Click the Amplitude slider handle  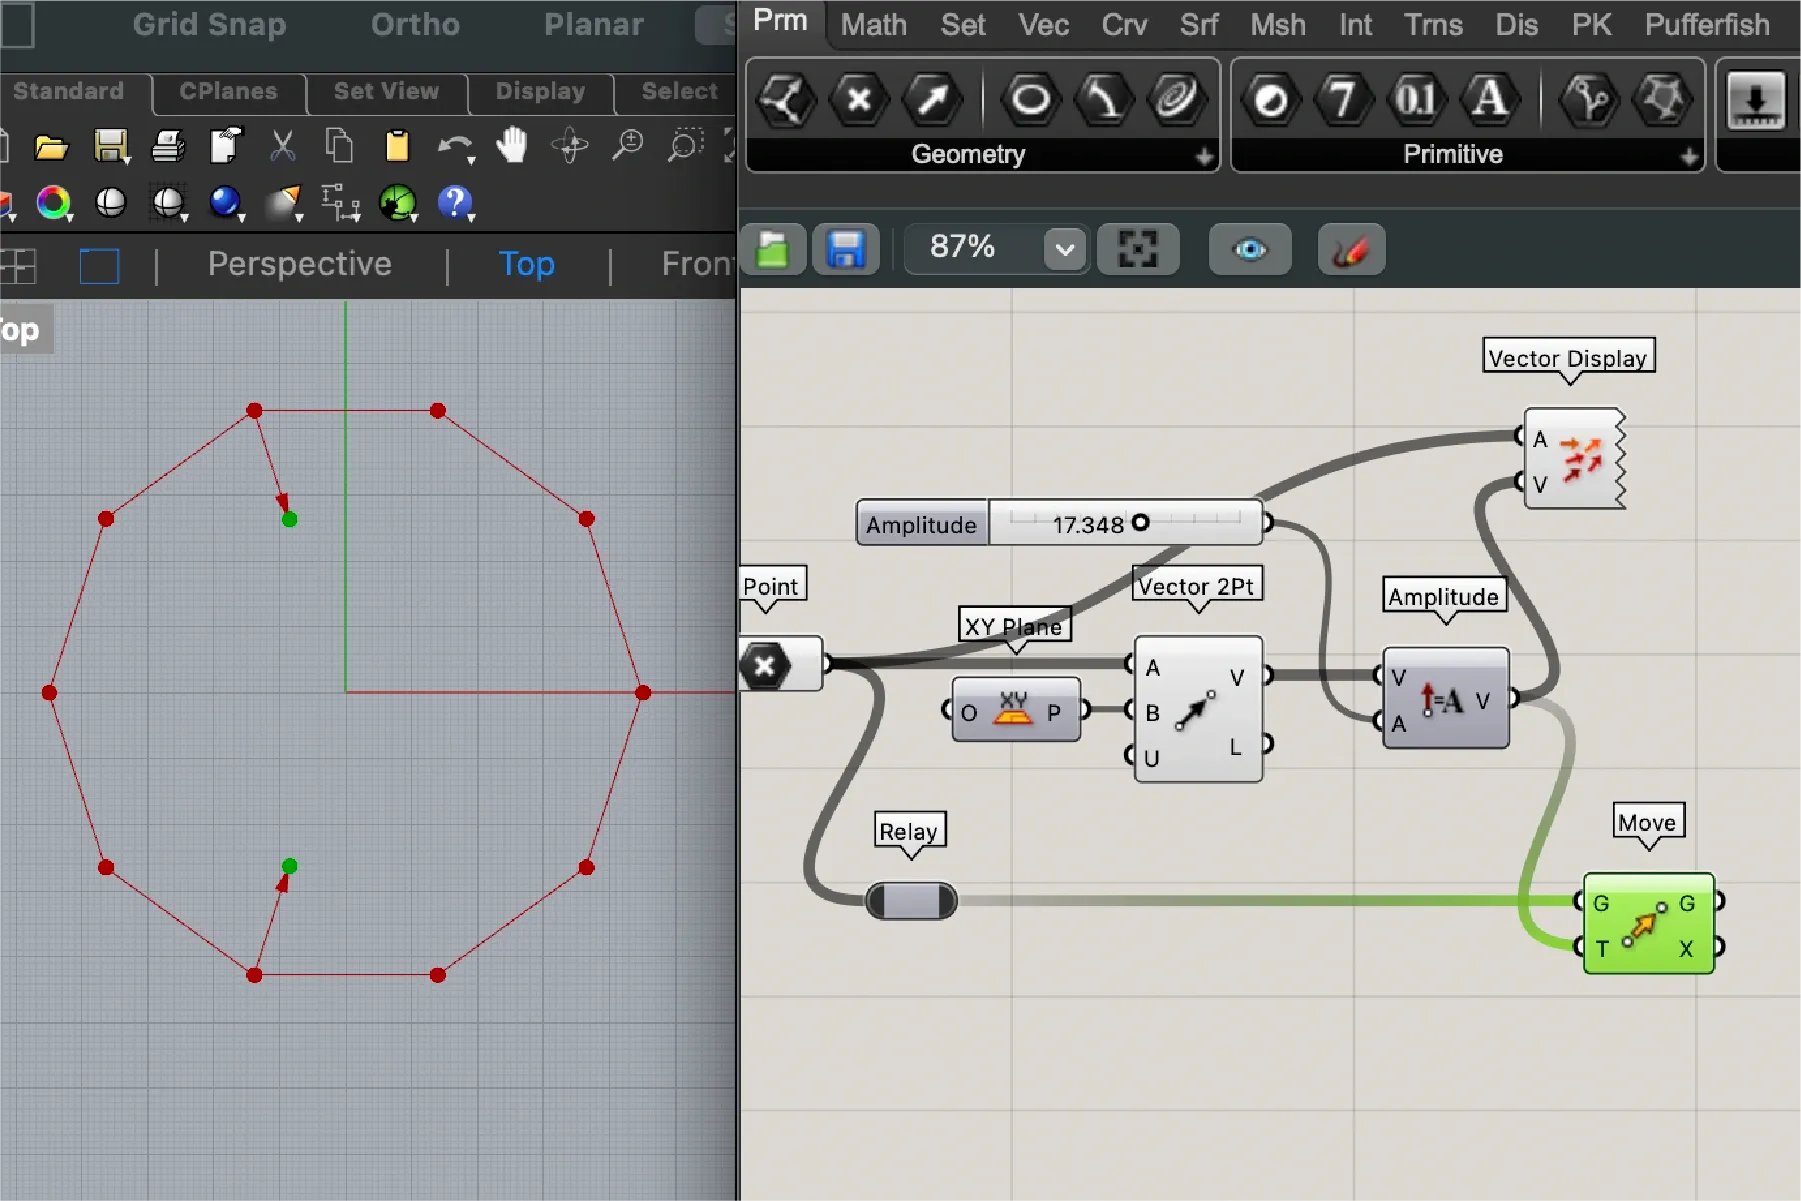coord(1140,522)
